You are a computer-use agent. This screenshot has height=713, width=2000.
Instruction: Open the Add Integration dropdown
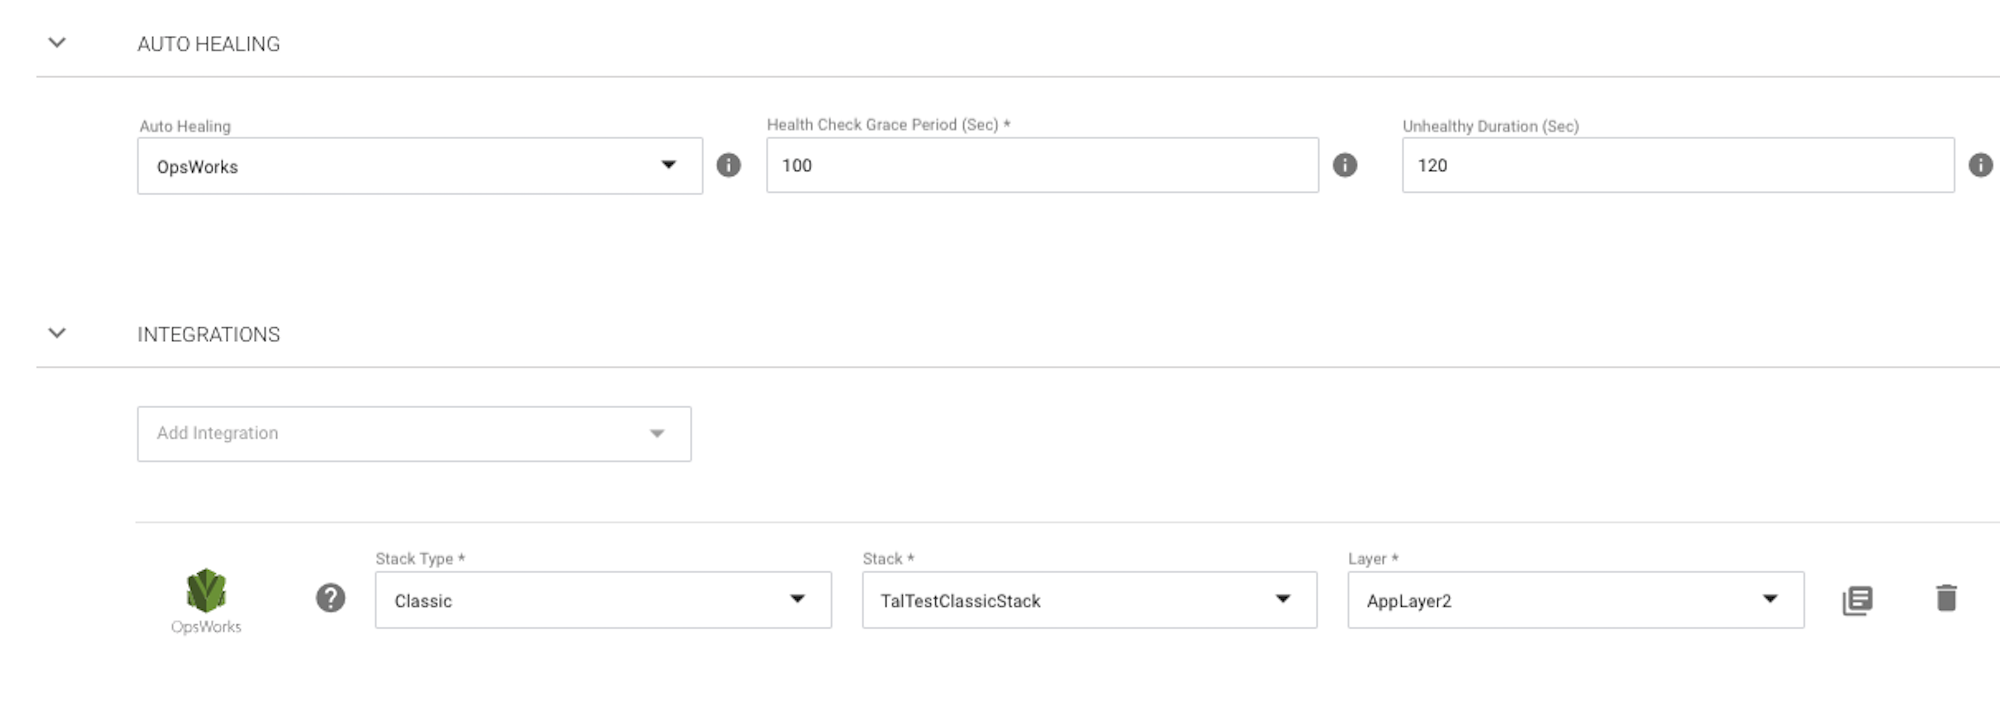(413, 433)
